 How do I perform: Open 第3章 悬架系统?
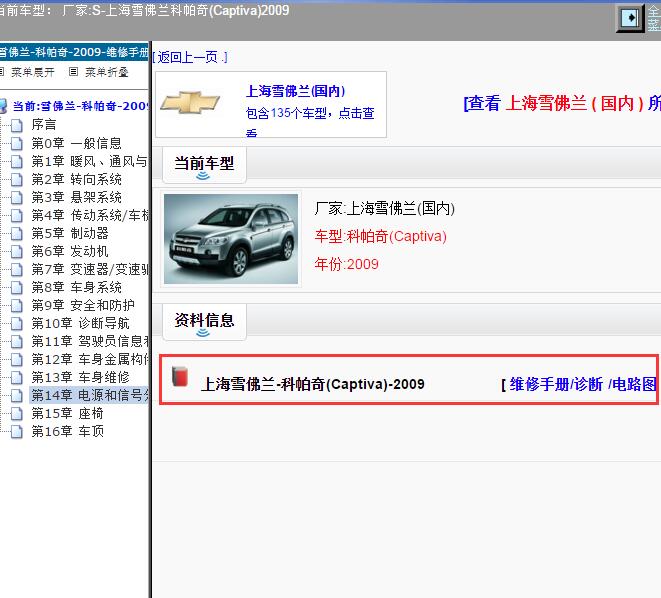(x=76, y=197)
